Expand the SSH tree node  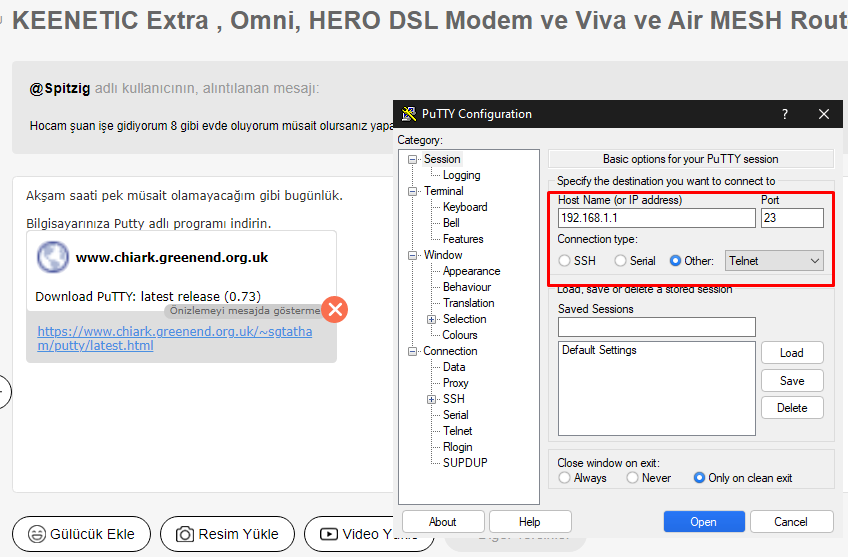tap(431, 400)
